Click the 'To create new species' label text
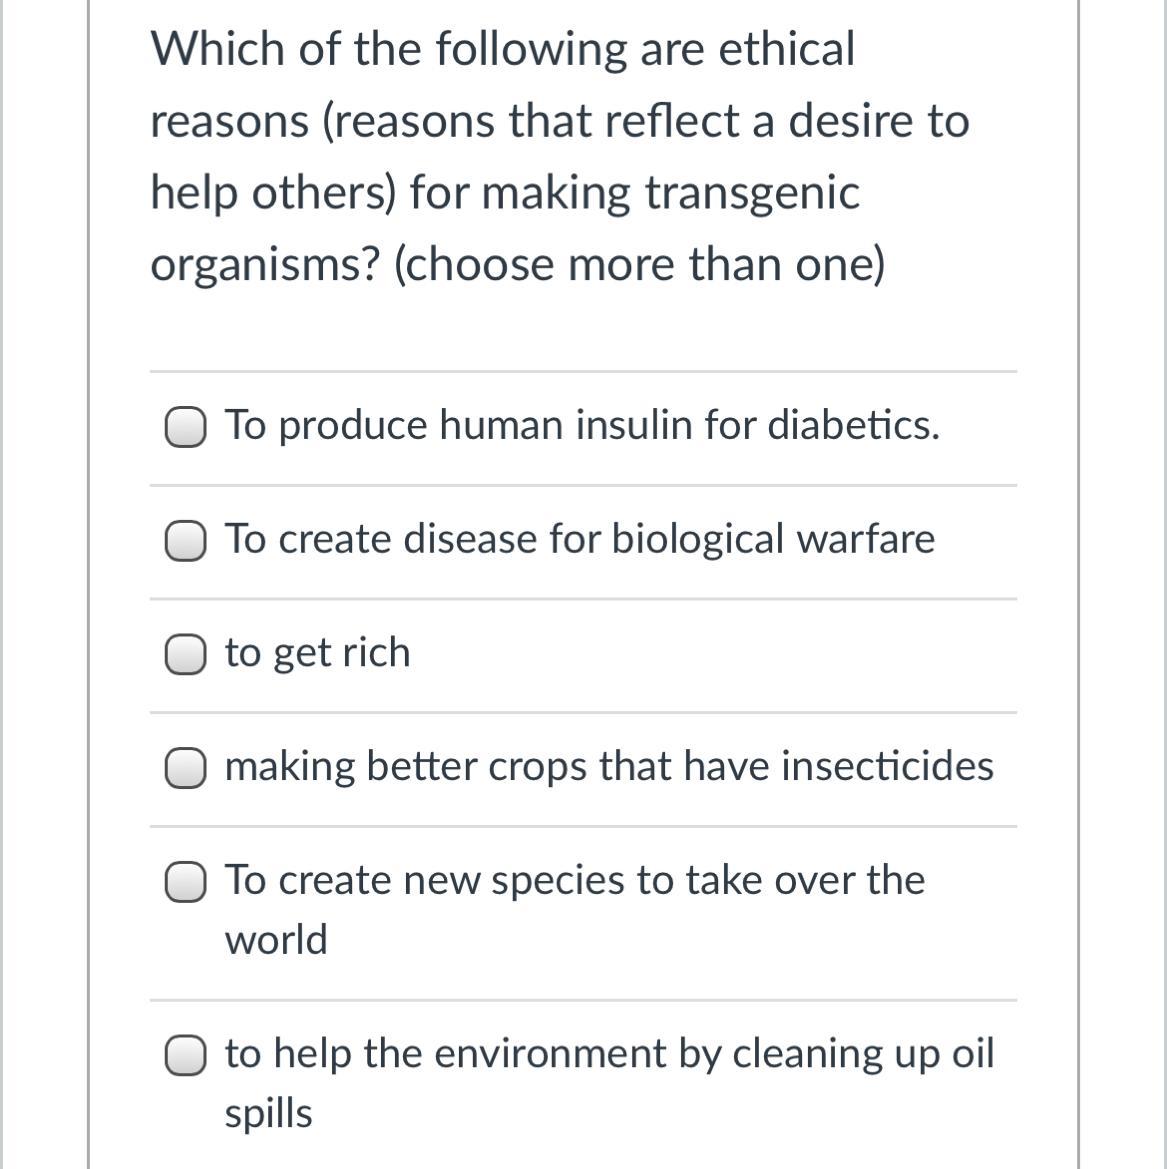The height and width of the screenshot is (1169, 1167). pos(574,880)
